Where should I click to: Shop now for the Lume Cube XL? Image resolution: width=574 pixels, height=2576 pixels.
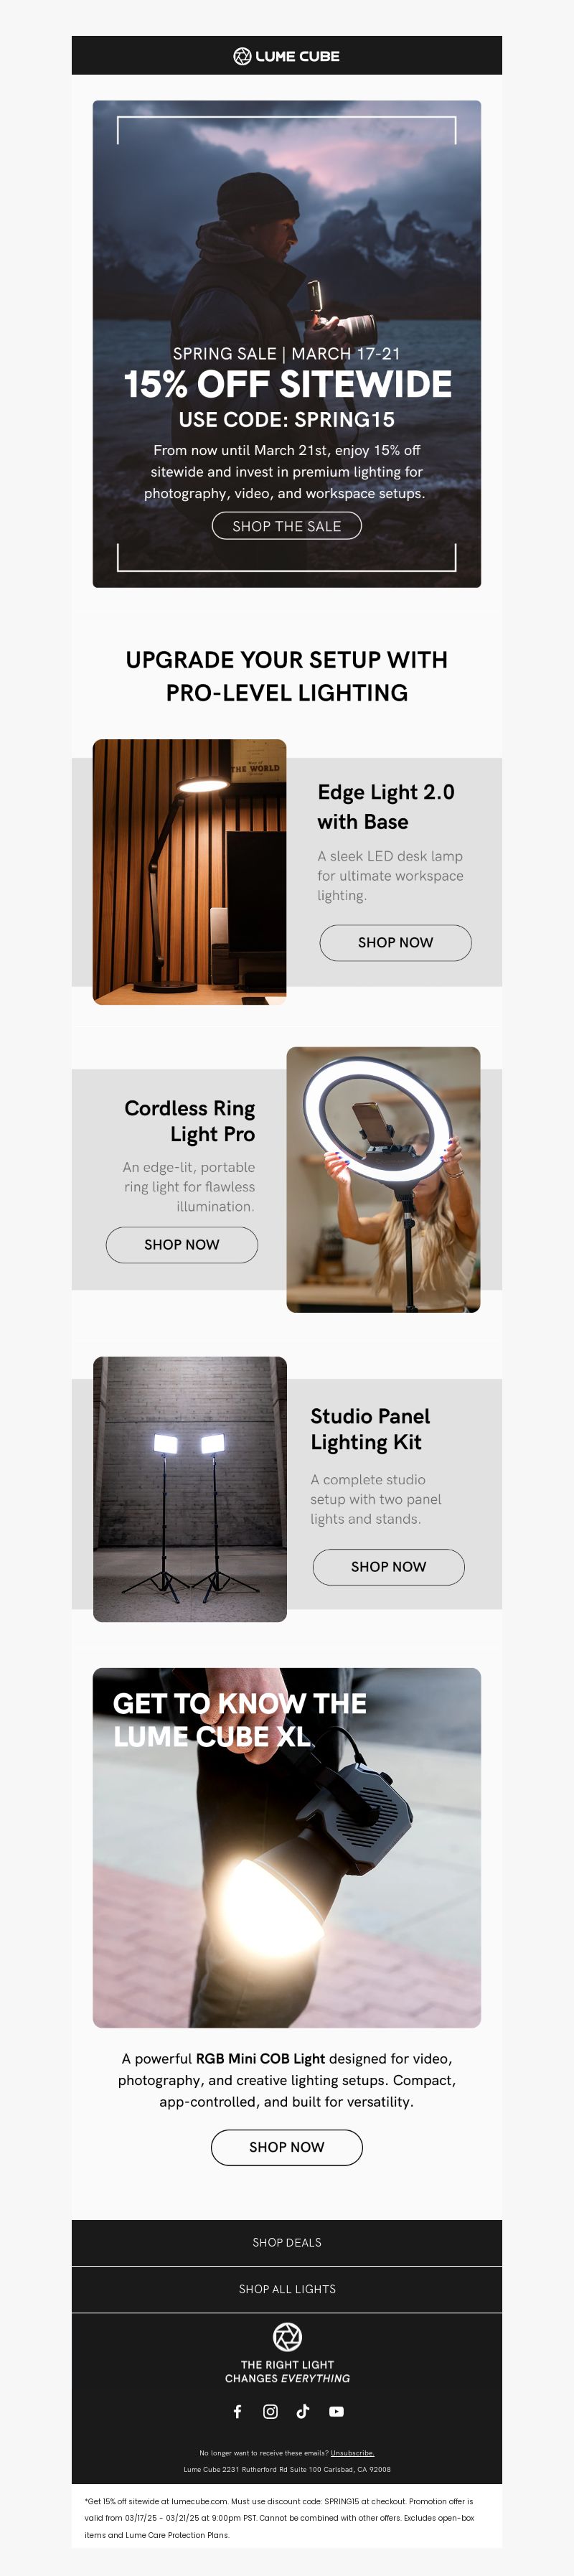pos(287,2147)
